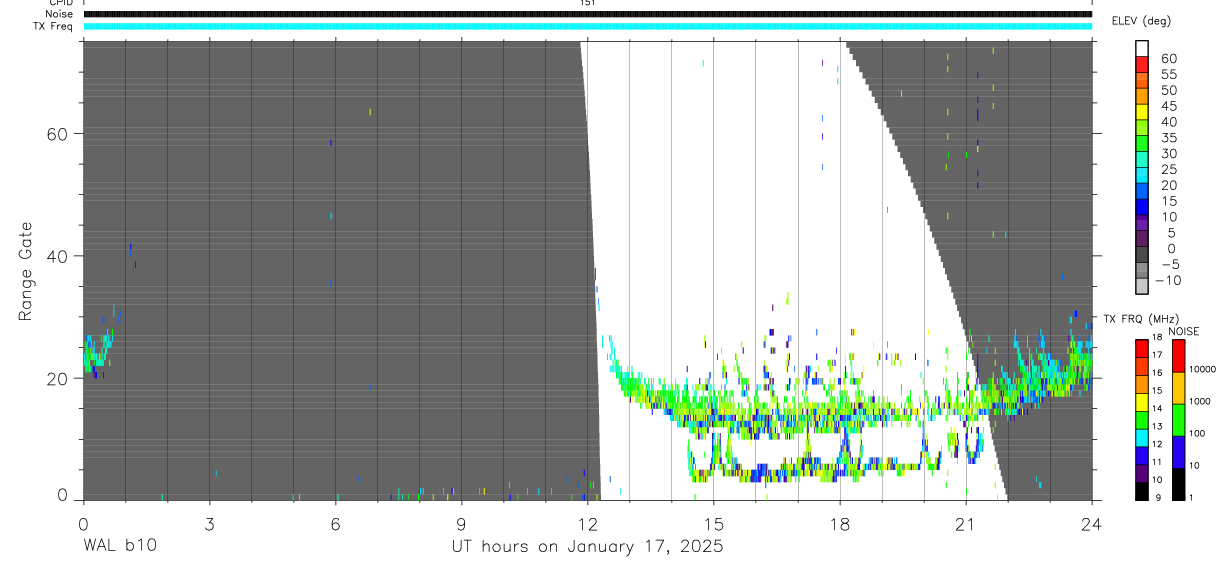Click the 'ELEV (deg)' legend title
Image resolution: width=1228 pixels, height=567 pixels.
coord(1141,21)
